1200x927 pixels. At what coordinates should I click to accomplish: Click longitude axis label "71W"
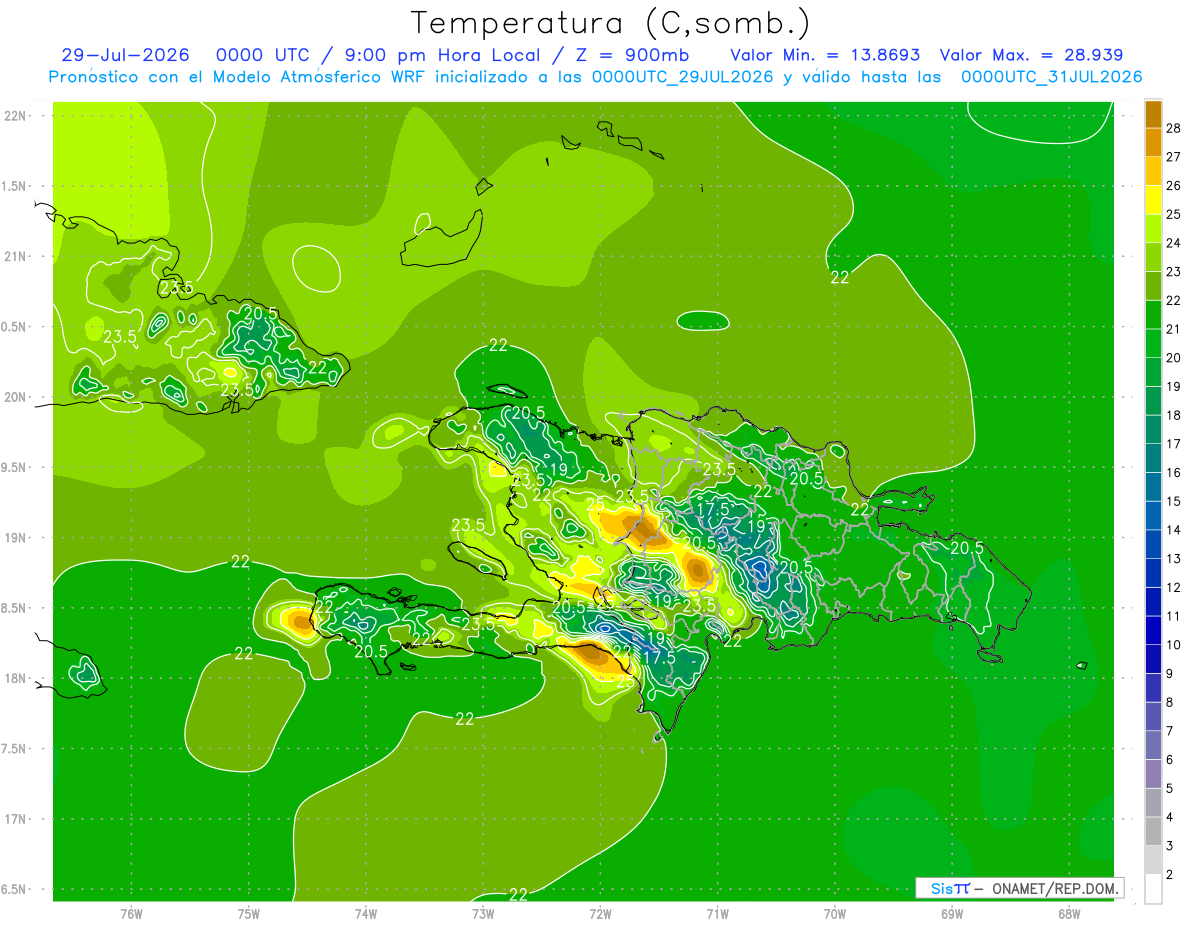pyautogui.click(x=717, y=913)
